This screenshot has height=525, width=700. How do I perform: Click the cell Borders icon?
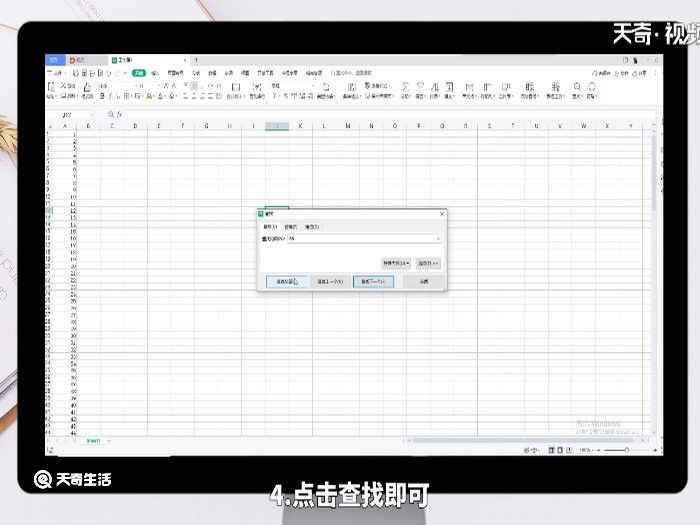(127, 96)
